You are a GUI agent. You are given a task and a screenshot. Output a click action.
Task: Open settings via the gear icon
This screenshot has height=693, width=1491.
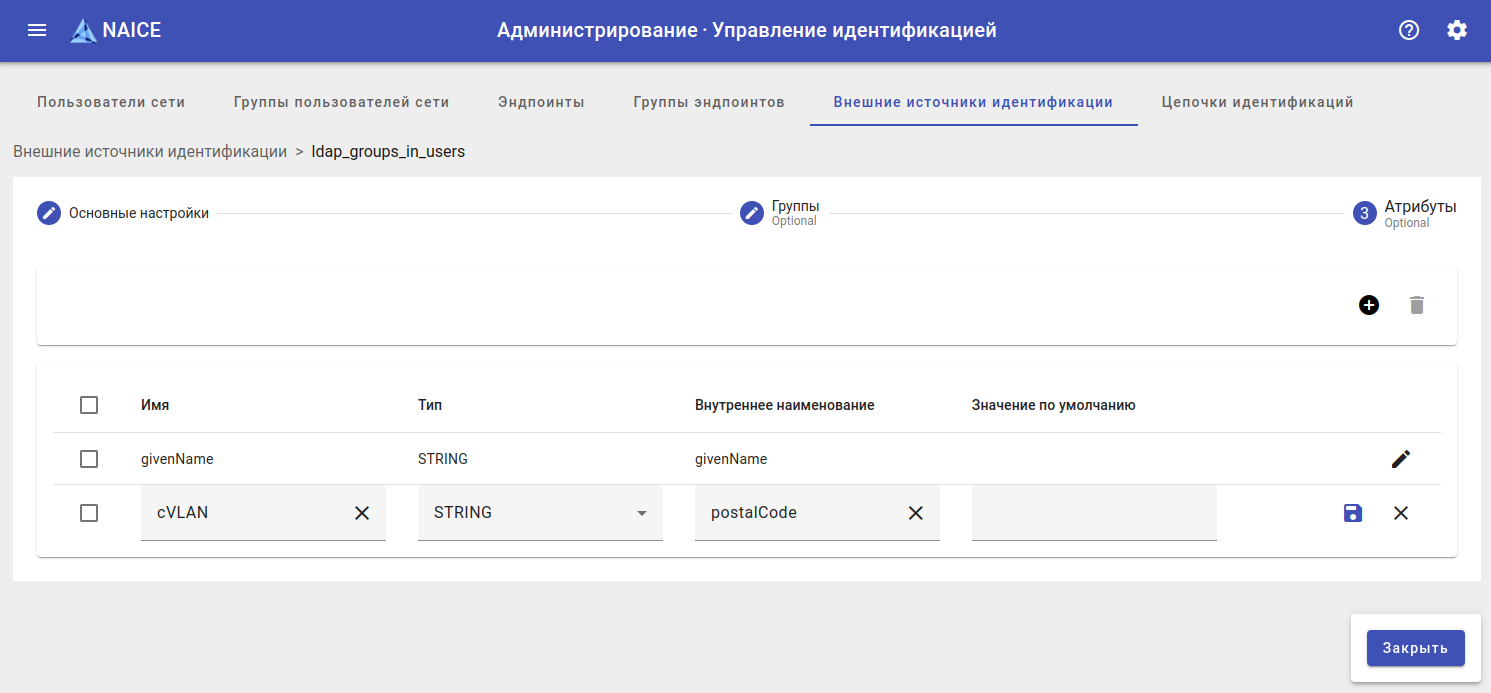click(x=1457, y=30)
